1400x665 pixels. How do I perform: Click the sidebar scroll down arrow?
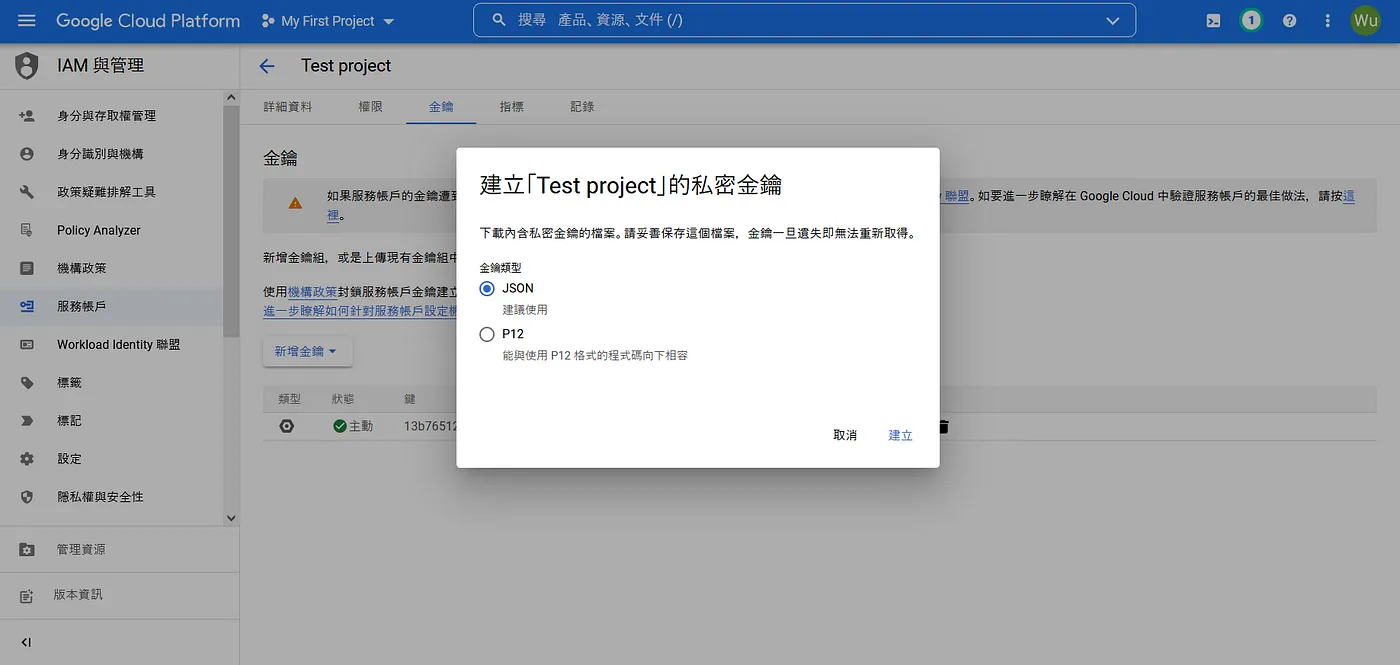[x=231, y=518]
